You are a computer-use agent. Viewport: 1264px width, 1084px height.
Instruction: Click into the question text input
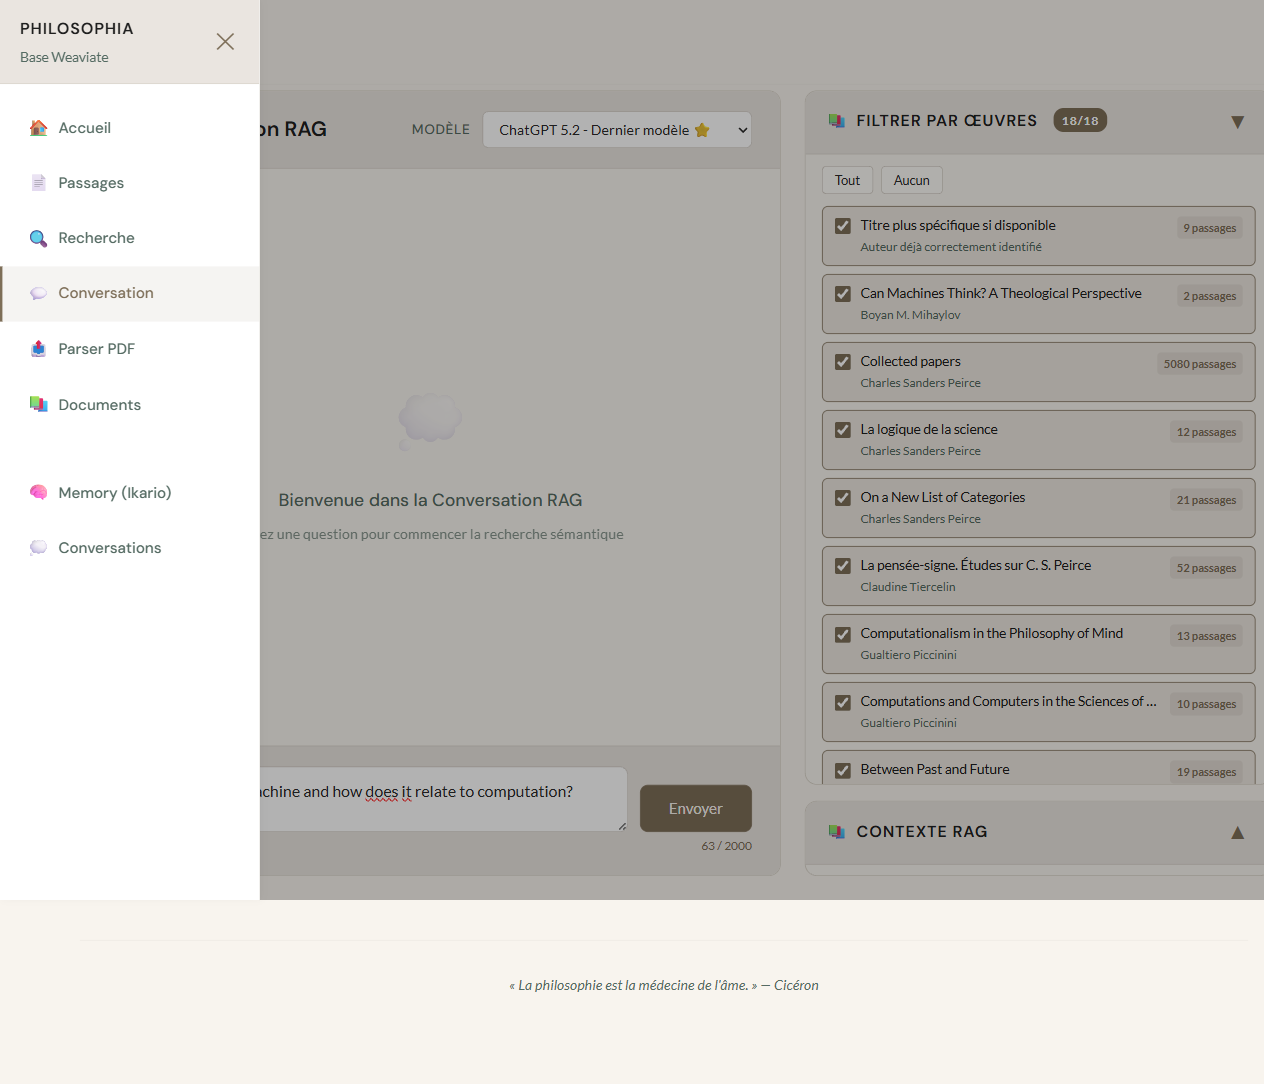[x=440, y=798]
